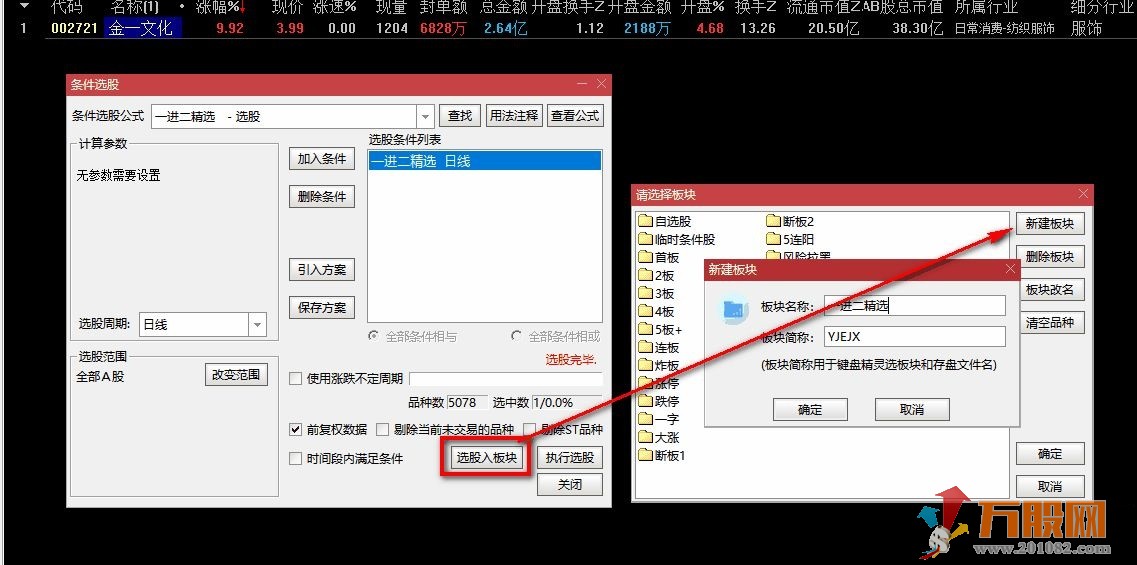1137x565 pixels.
Task: Select the 5连阳 folder
Action: (790, 239)
